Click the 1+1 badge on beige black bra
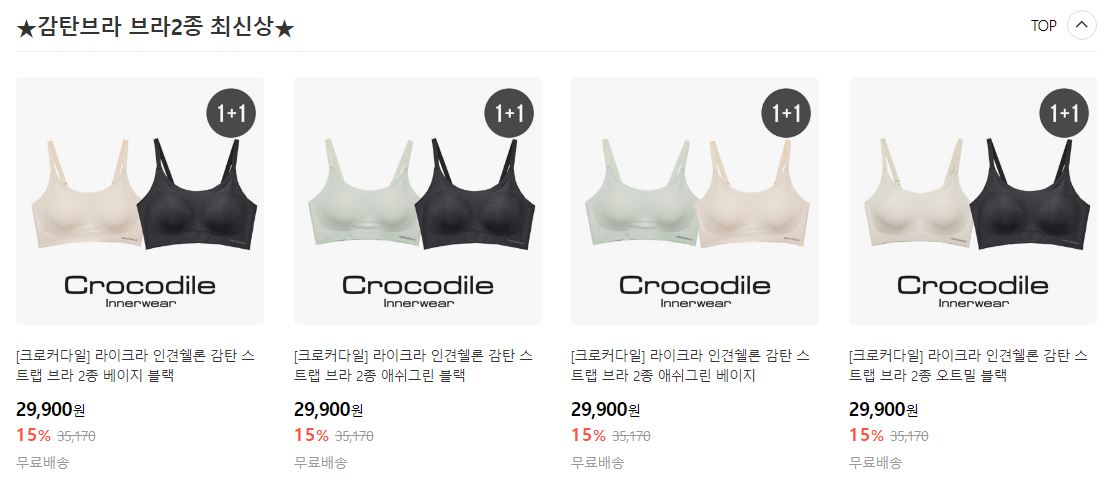Screen dimensions: 1106x489 point(231,113)
